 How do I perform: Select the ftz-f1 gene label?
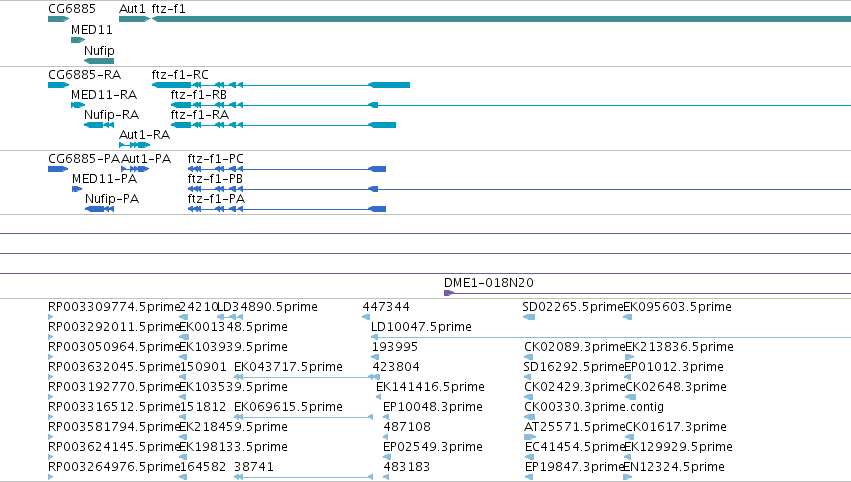(x=169, y=9)
